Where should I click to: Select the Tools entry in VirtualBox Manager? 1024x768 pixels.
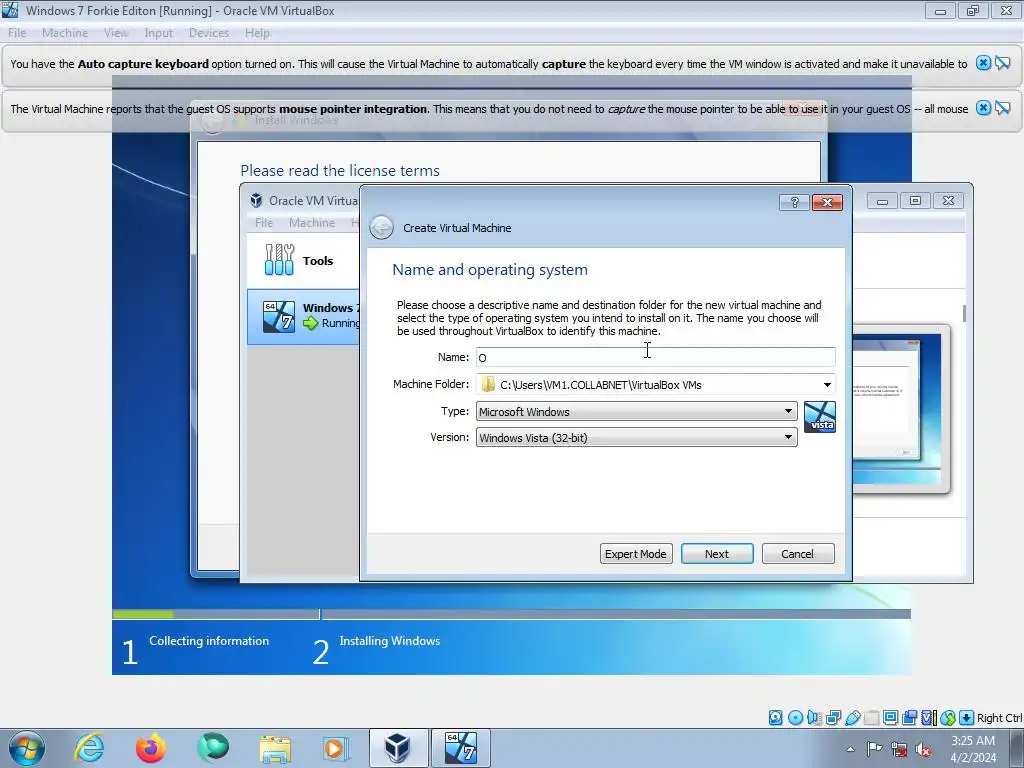303,261
